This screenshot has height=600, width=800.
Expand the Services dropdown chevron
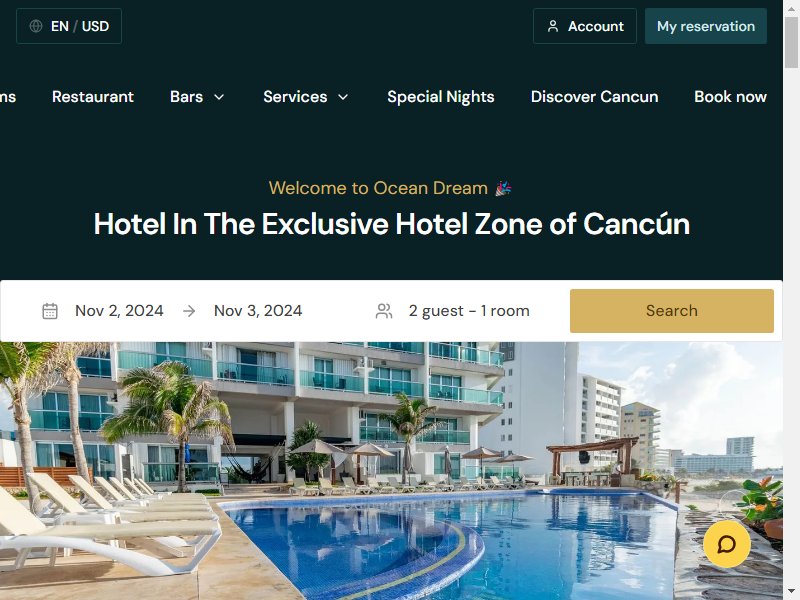[x=343, y=97]
